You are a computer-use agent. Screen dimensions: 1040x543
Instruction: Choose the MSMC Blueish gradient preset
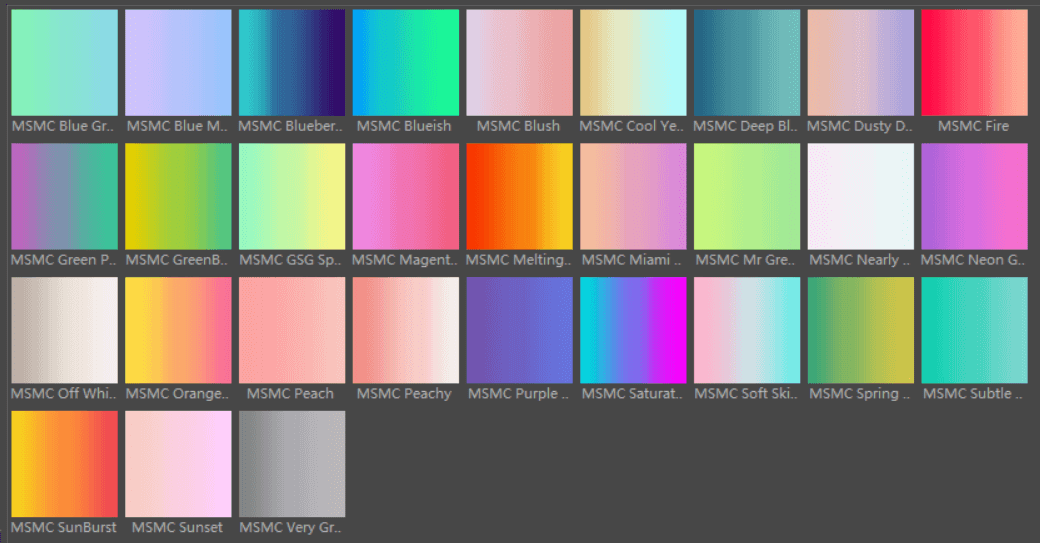[x=406, y=63]
